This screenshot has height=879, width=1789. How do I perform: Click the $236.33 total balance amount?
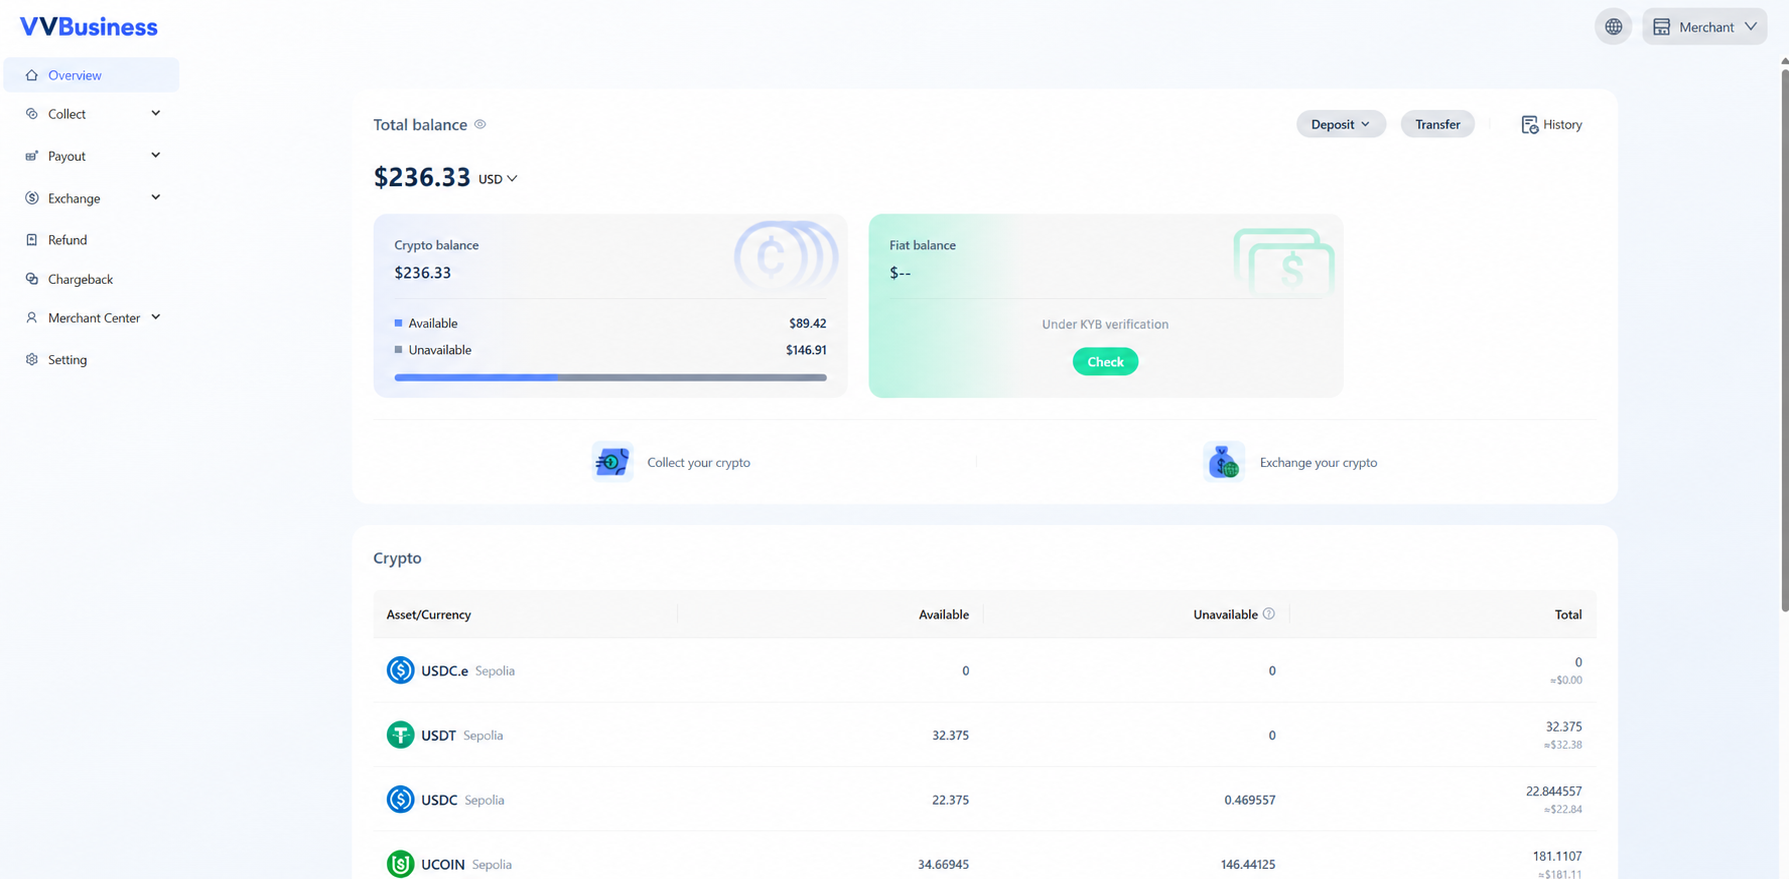tap(421, 177)
